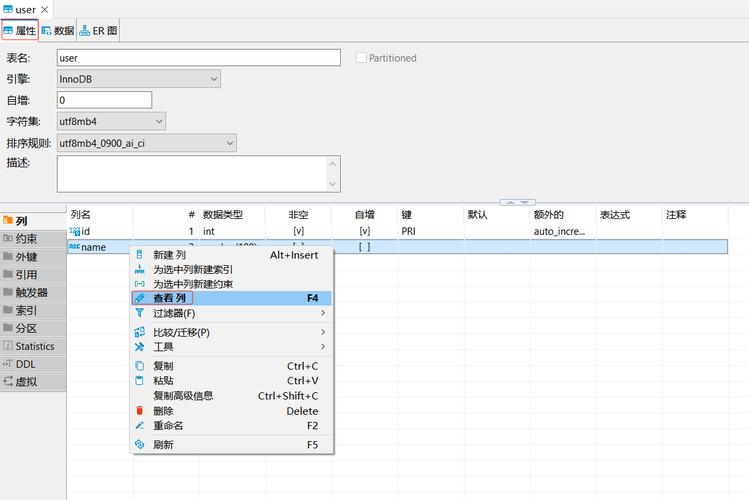The width and height of the screenshot is (749, 500).
Task: Toggle the Partitioned checkbox
Action: click(x=362, y=58)
